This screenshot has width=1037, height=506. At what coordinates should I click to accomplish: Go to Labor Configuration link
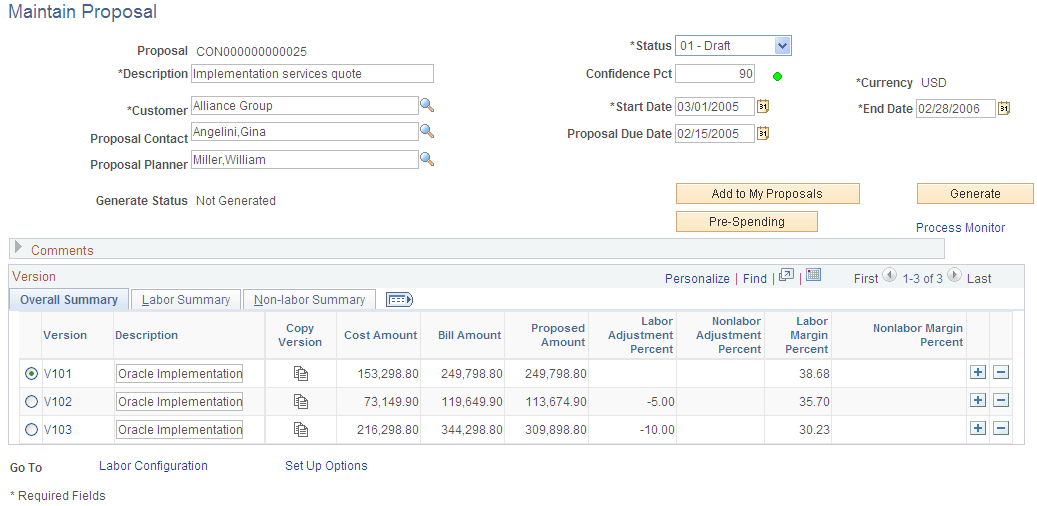(153, 466)
